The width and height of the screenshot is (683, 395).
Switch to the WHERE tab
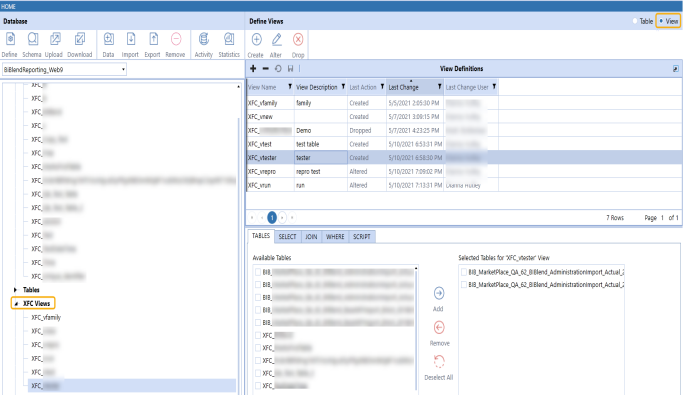pos(335,237)
